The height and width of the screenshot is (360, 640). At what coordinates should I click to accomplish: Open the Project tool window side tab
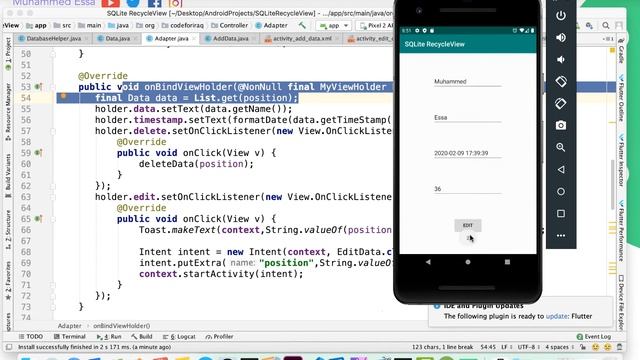8,54
